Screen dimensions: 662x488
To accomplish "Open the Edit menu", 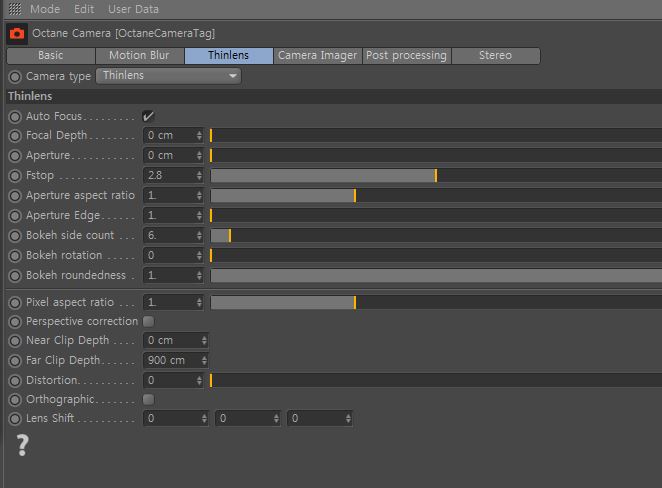I will click(84, 9).
